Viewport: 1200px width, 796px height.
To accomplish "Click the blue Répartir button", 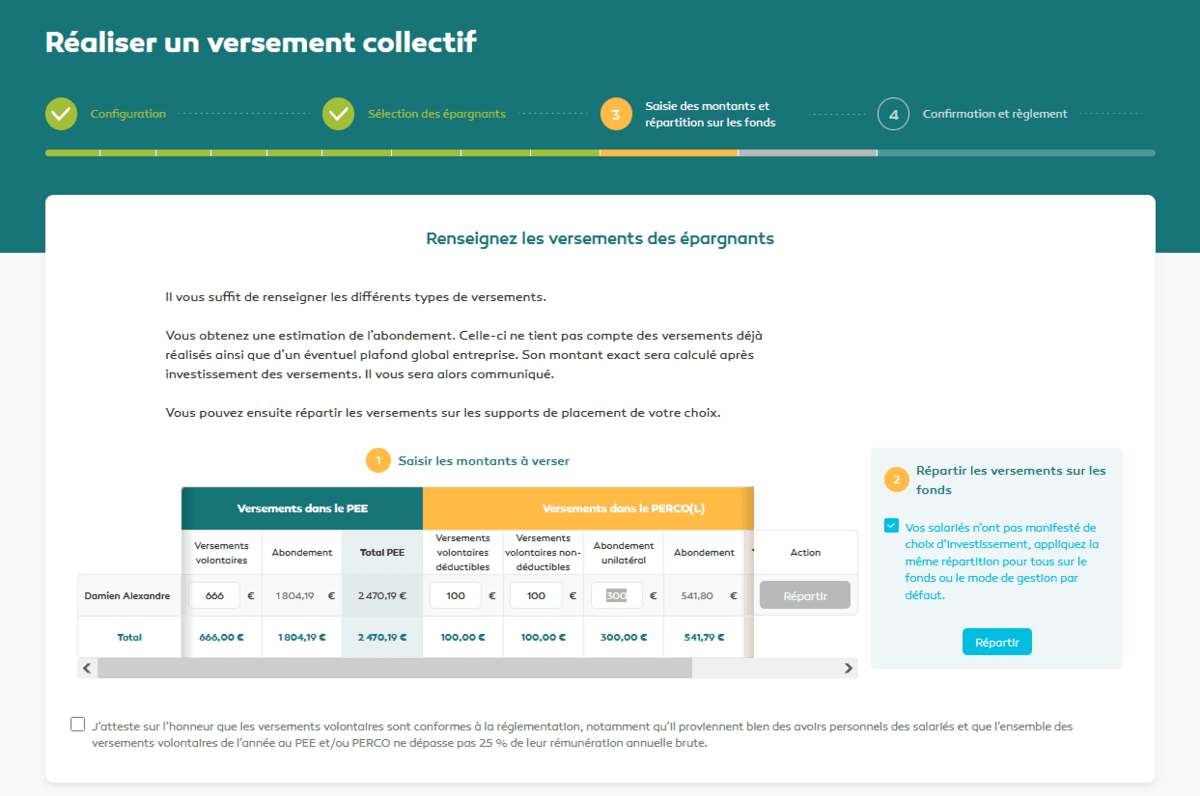I will tap(997, 642).
